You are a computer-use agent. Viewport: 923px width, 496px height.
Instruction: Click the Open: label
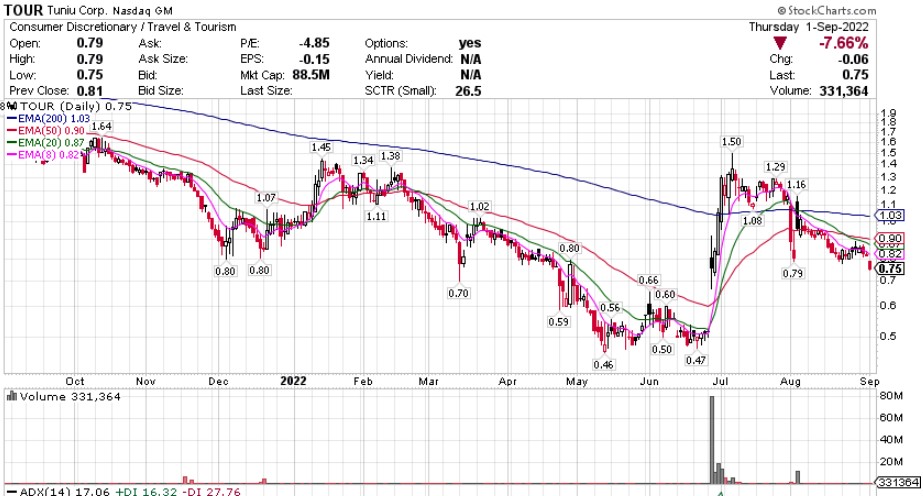pos(25,44)
